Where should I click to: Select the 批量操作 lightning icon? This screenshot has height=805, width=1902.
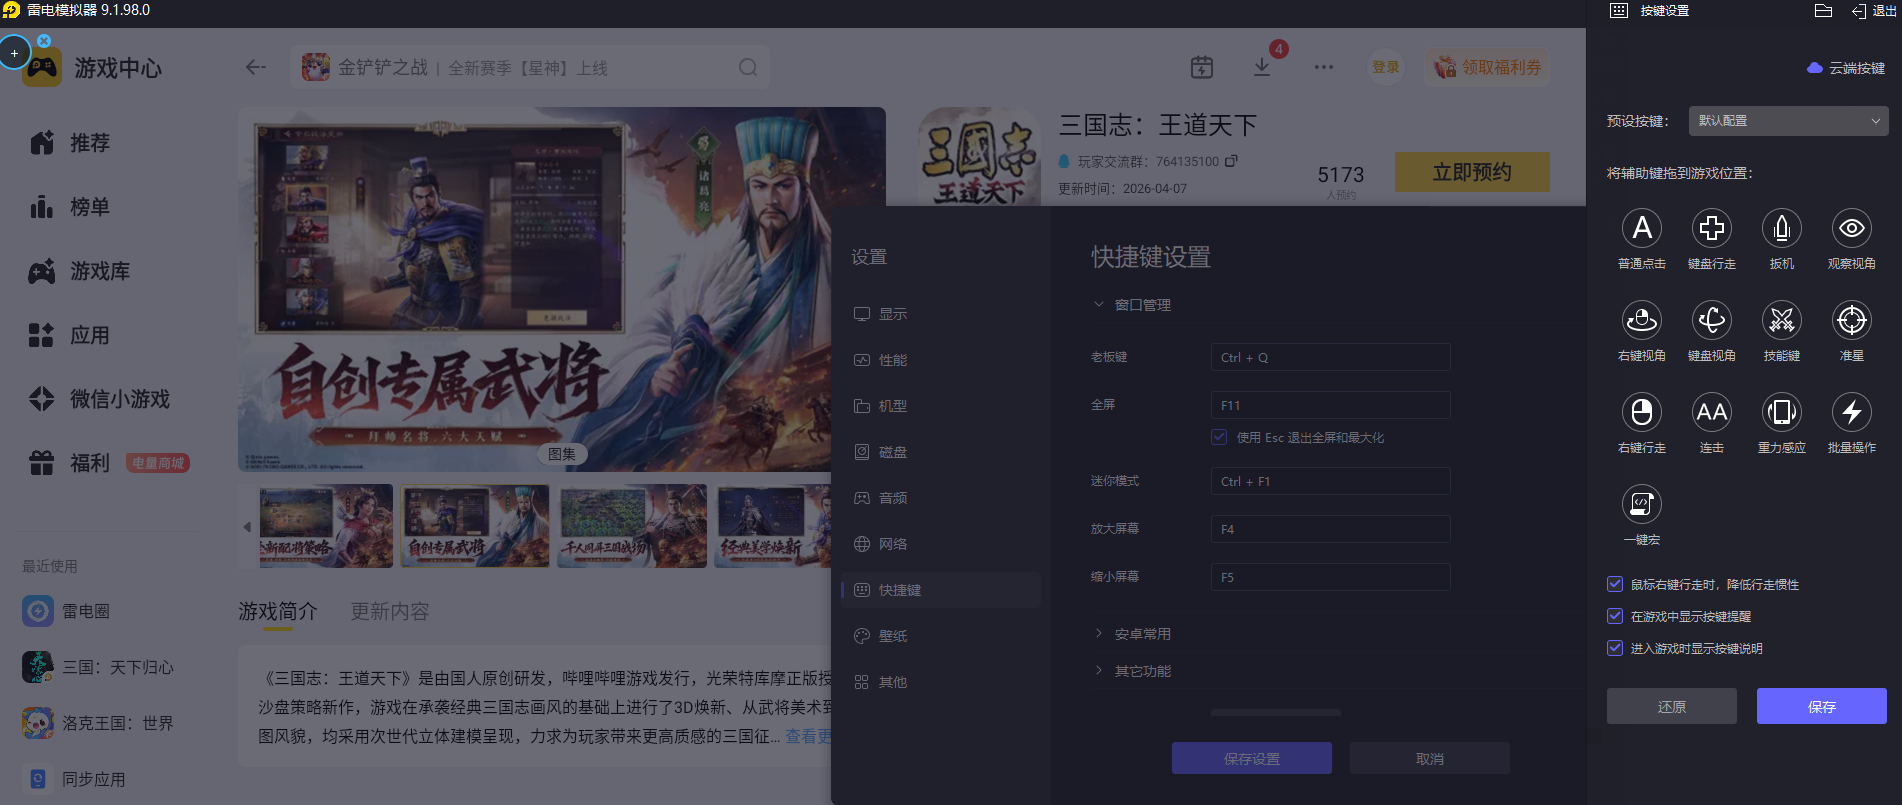tap(1851, 412)
